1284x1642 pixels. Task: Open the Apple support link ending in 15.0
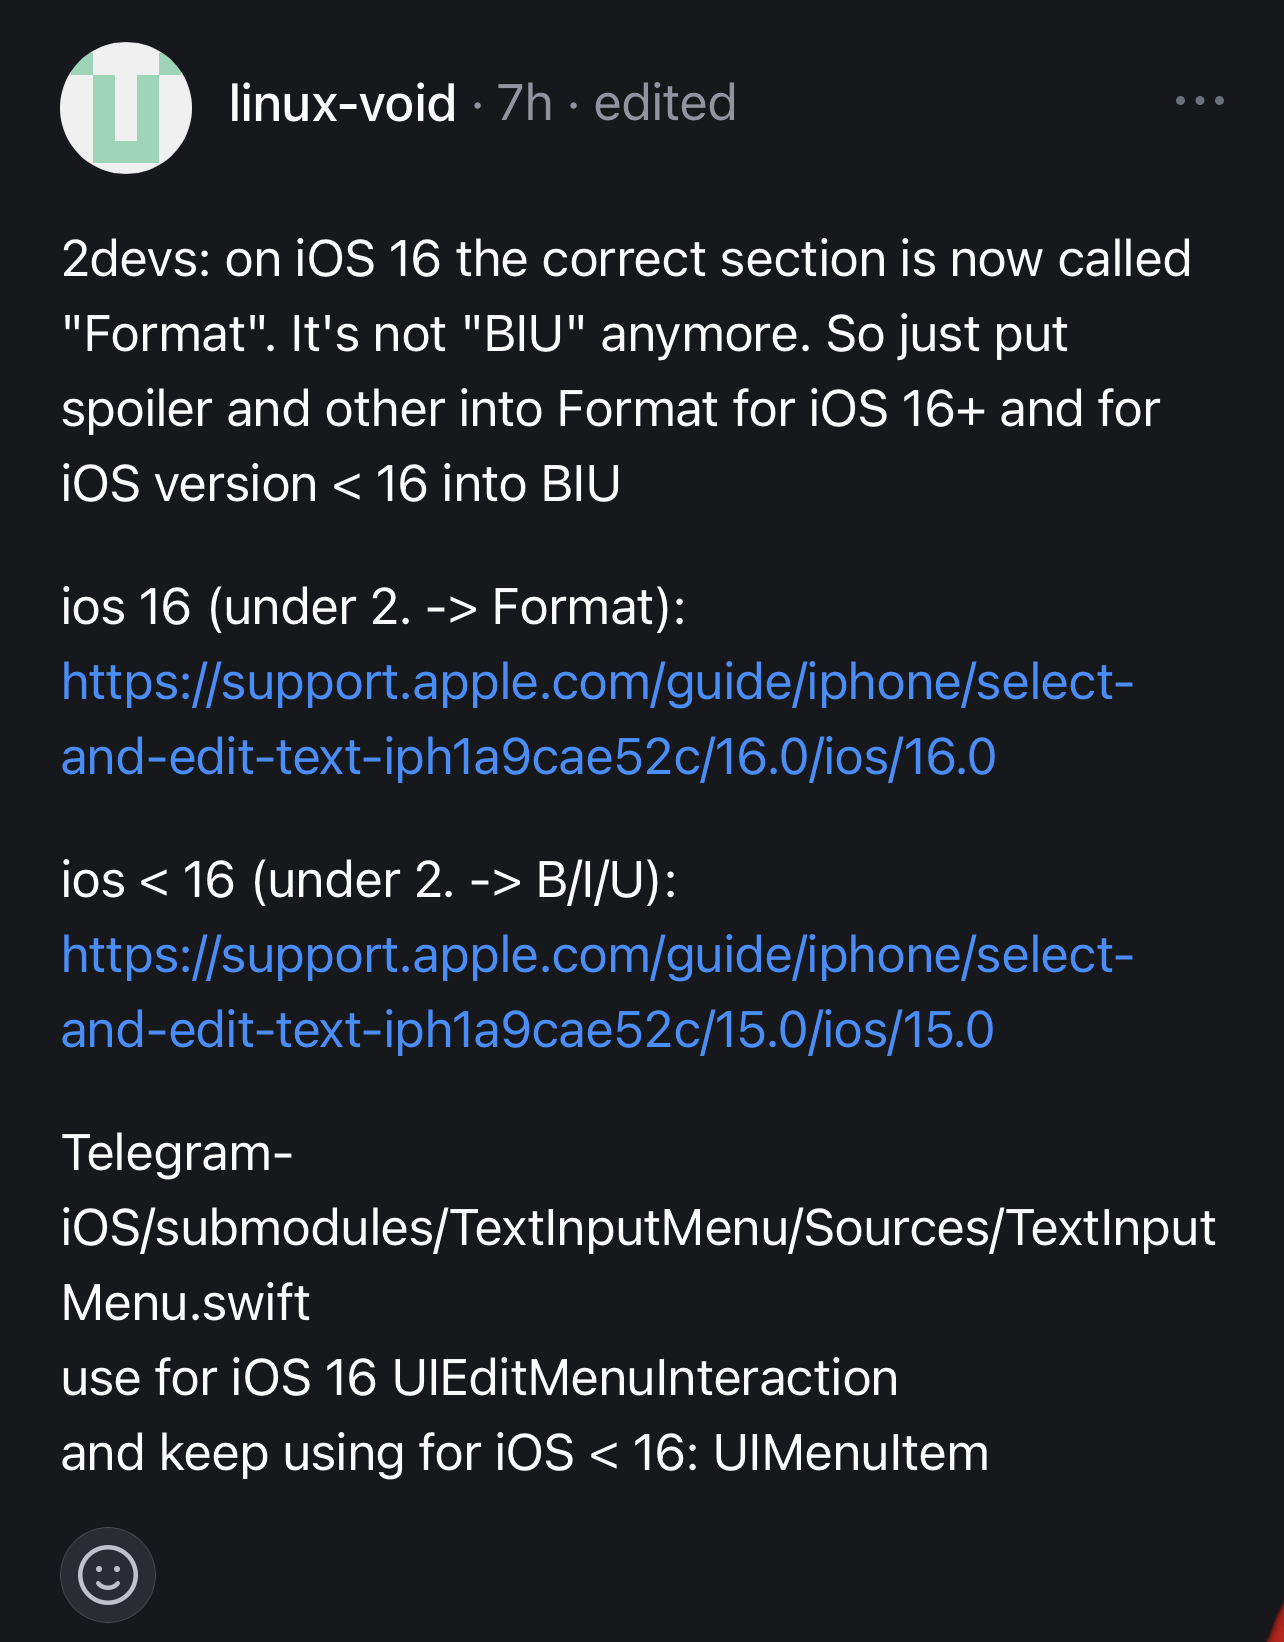(x=528, y=1030)
